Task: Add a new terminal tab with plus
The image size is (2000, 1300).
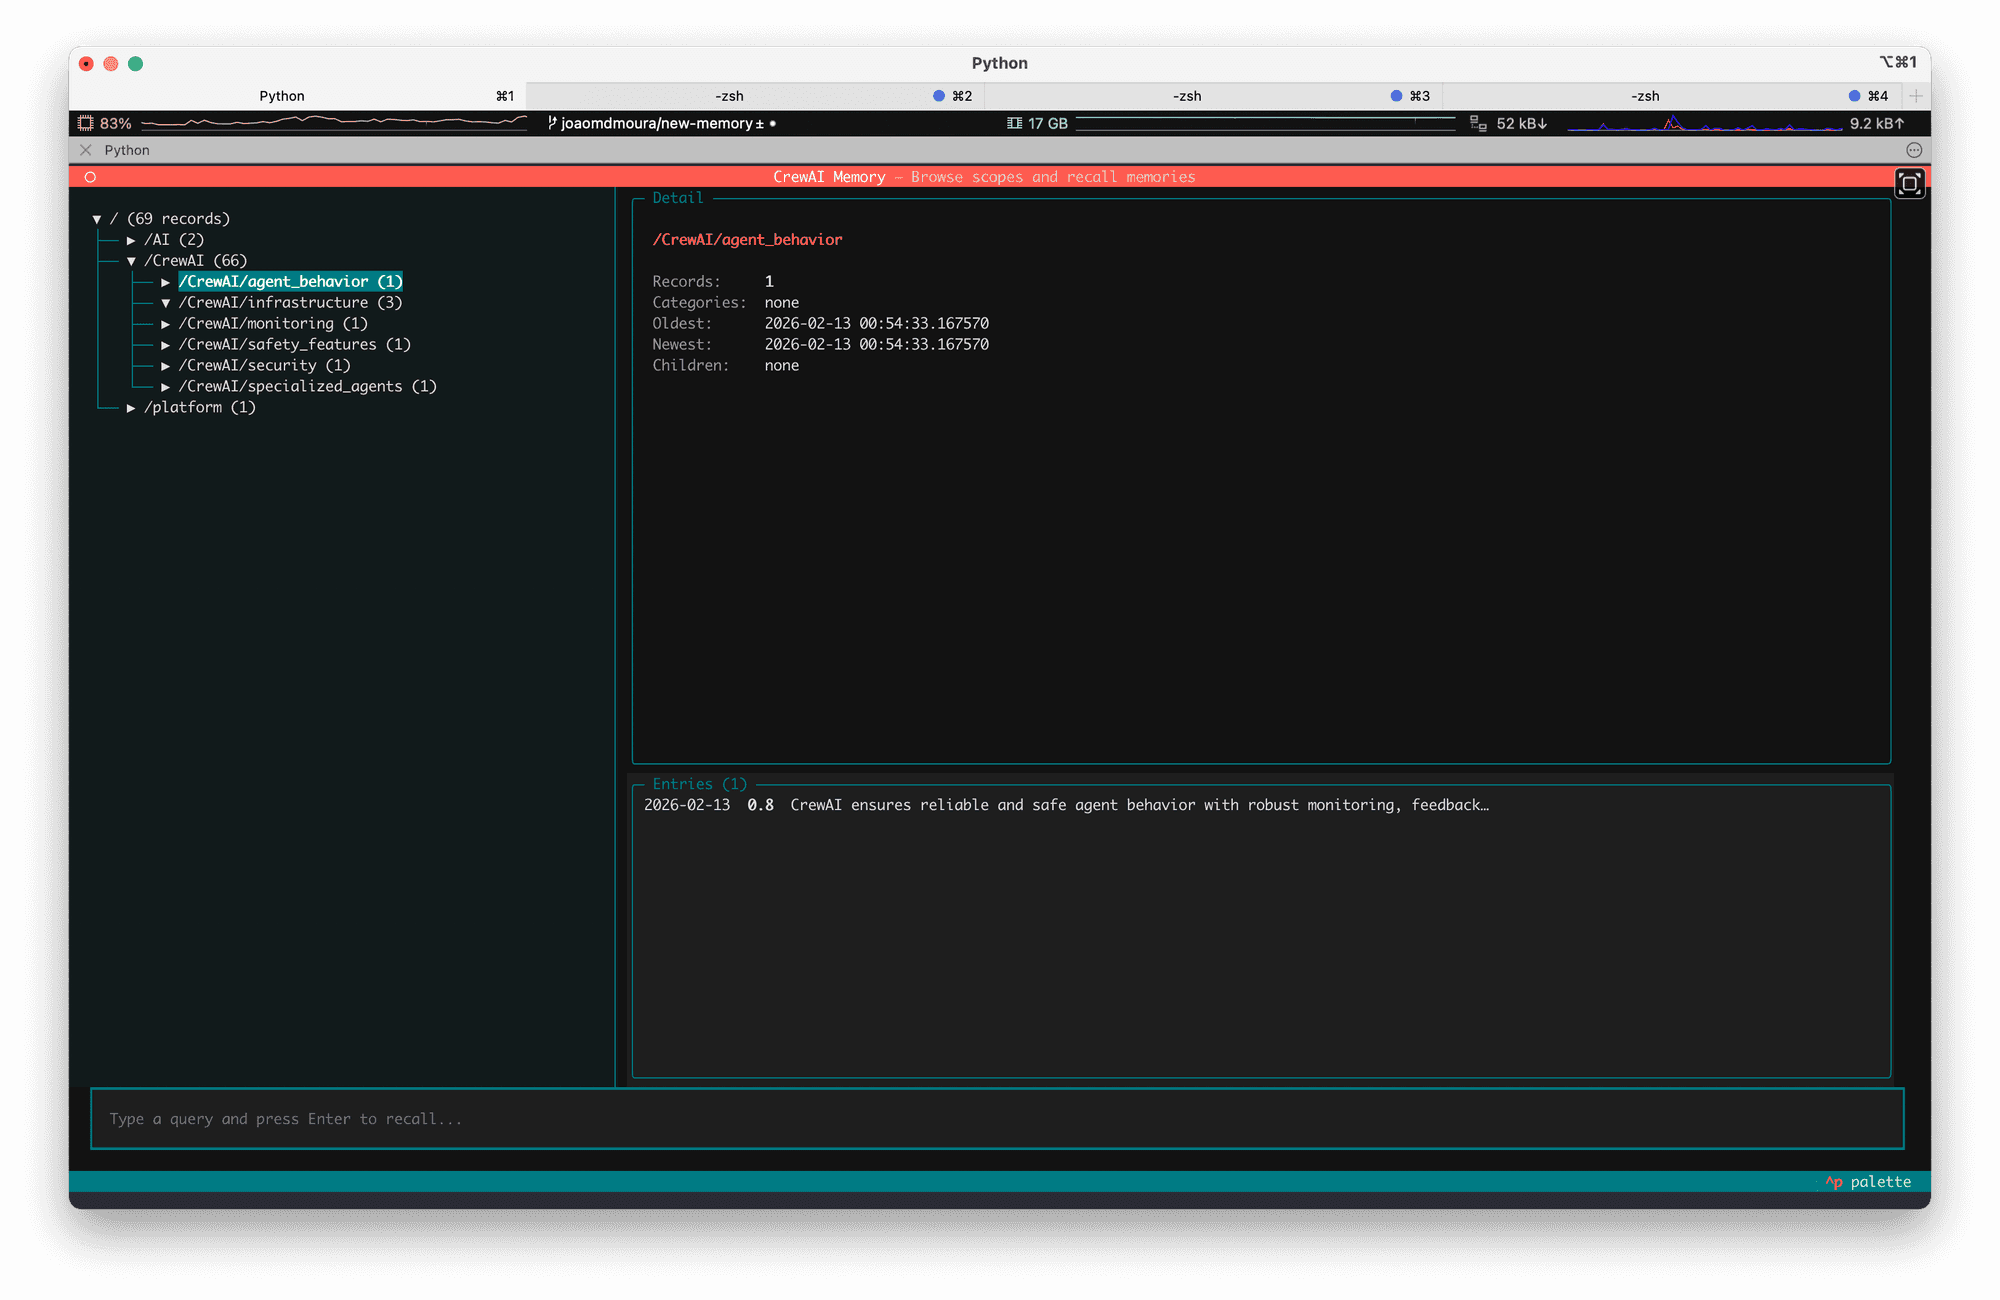Action: 1915,96
